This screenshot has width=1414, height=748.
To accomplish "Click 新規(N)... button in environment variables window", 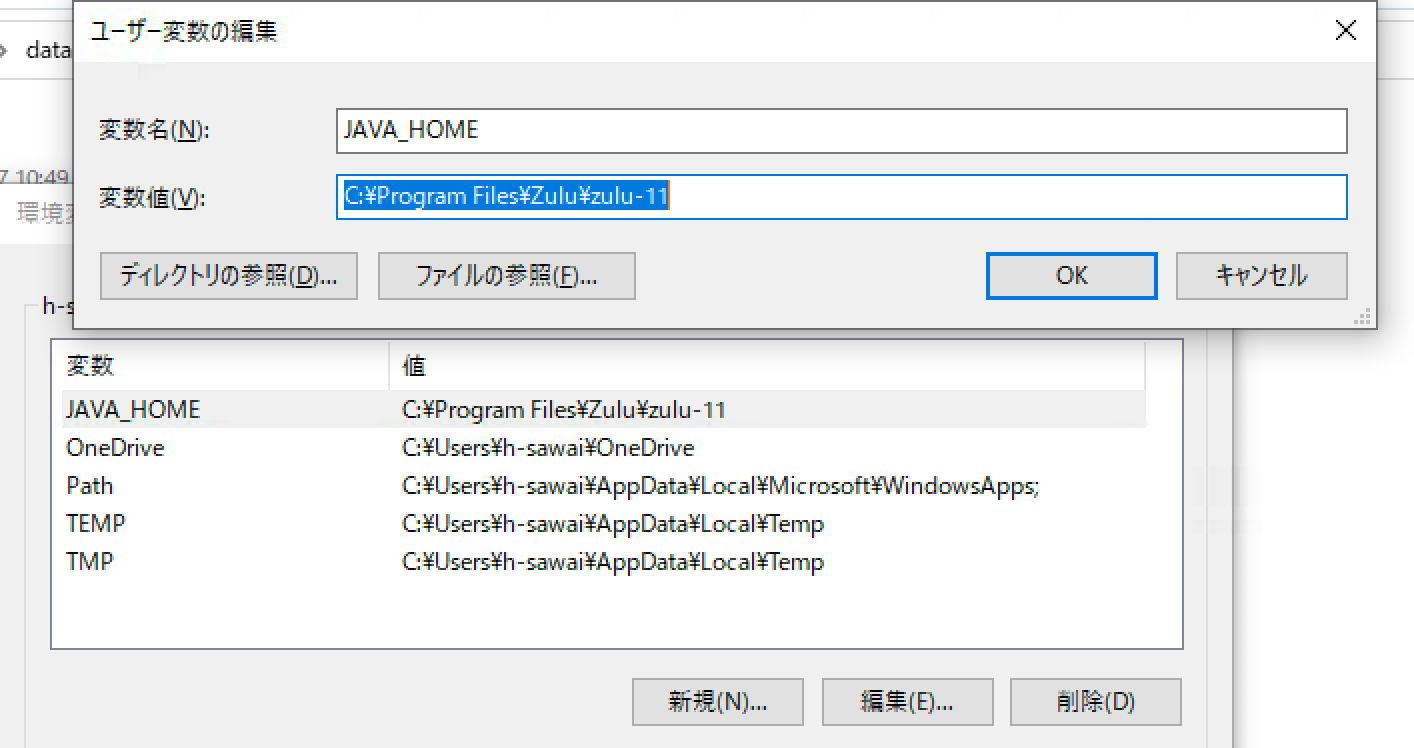I will point(717,701).
